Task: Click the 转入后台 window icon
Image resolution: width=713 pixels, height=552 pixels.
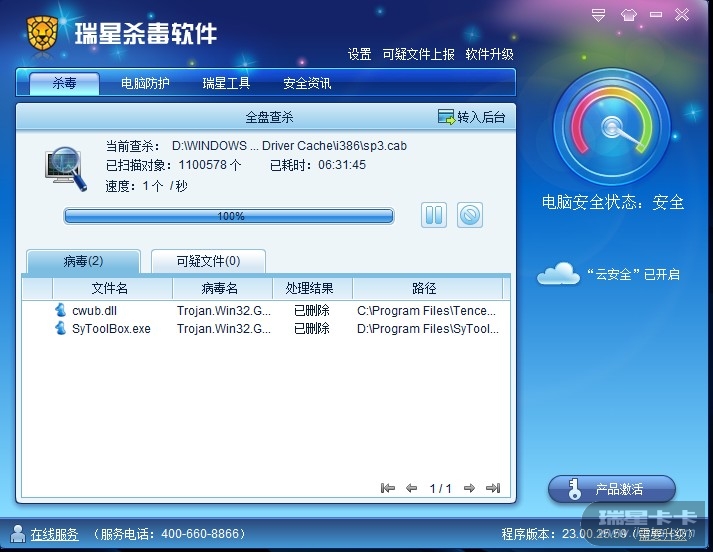Action: [446, 117]
